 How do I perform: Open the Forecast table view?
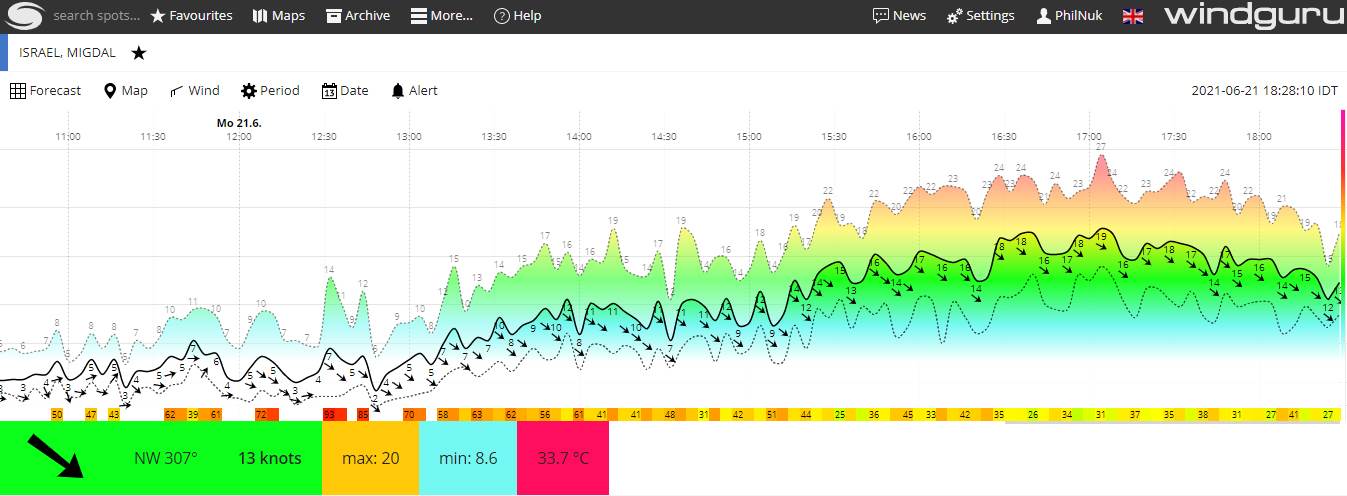coord(46,91)
